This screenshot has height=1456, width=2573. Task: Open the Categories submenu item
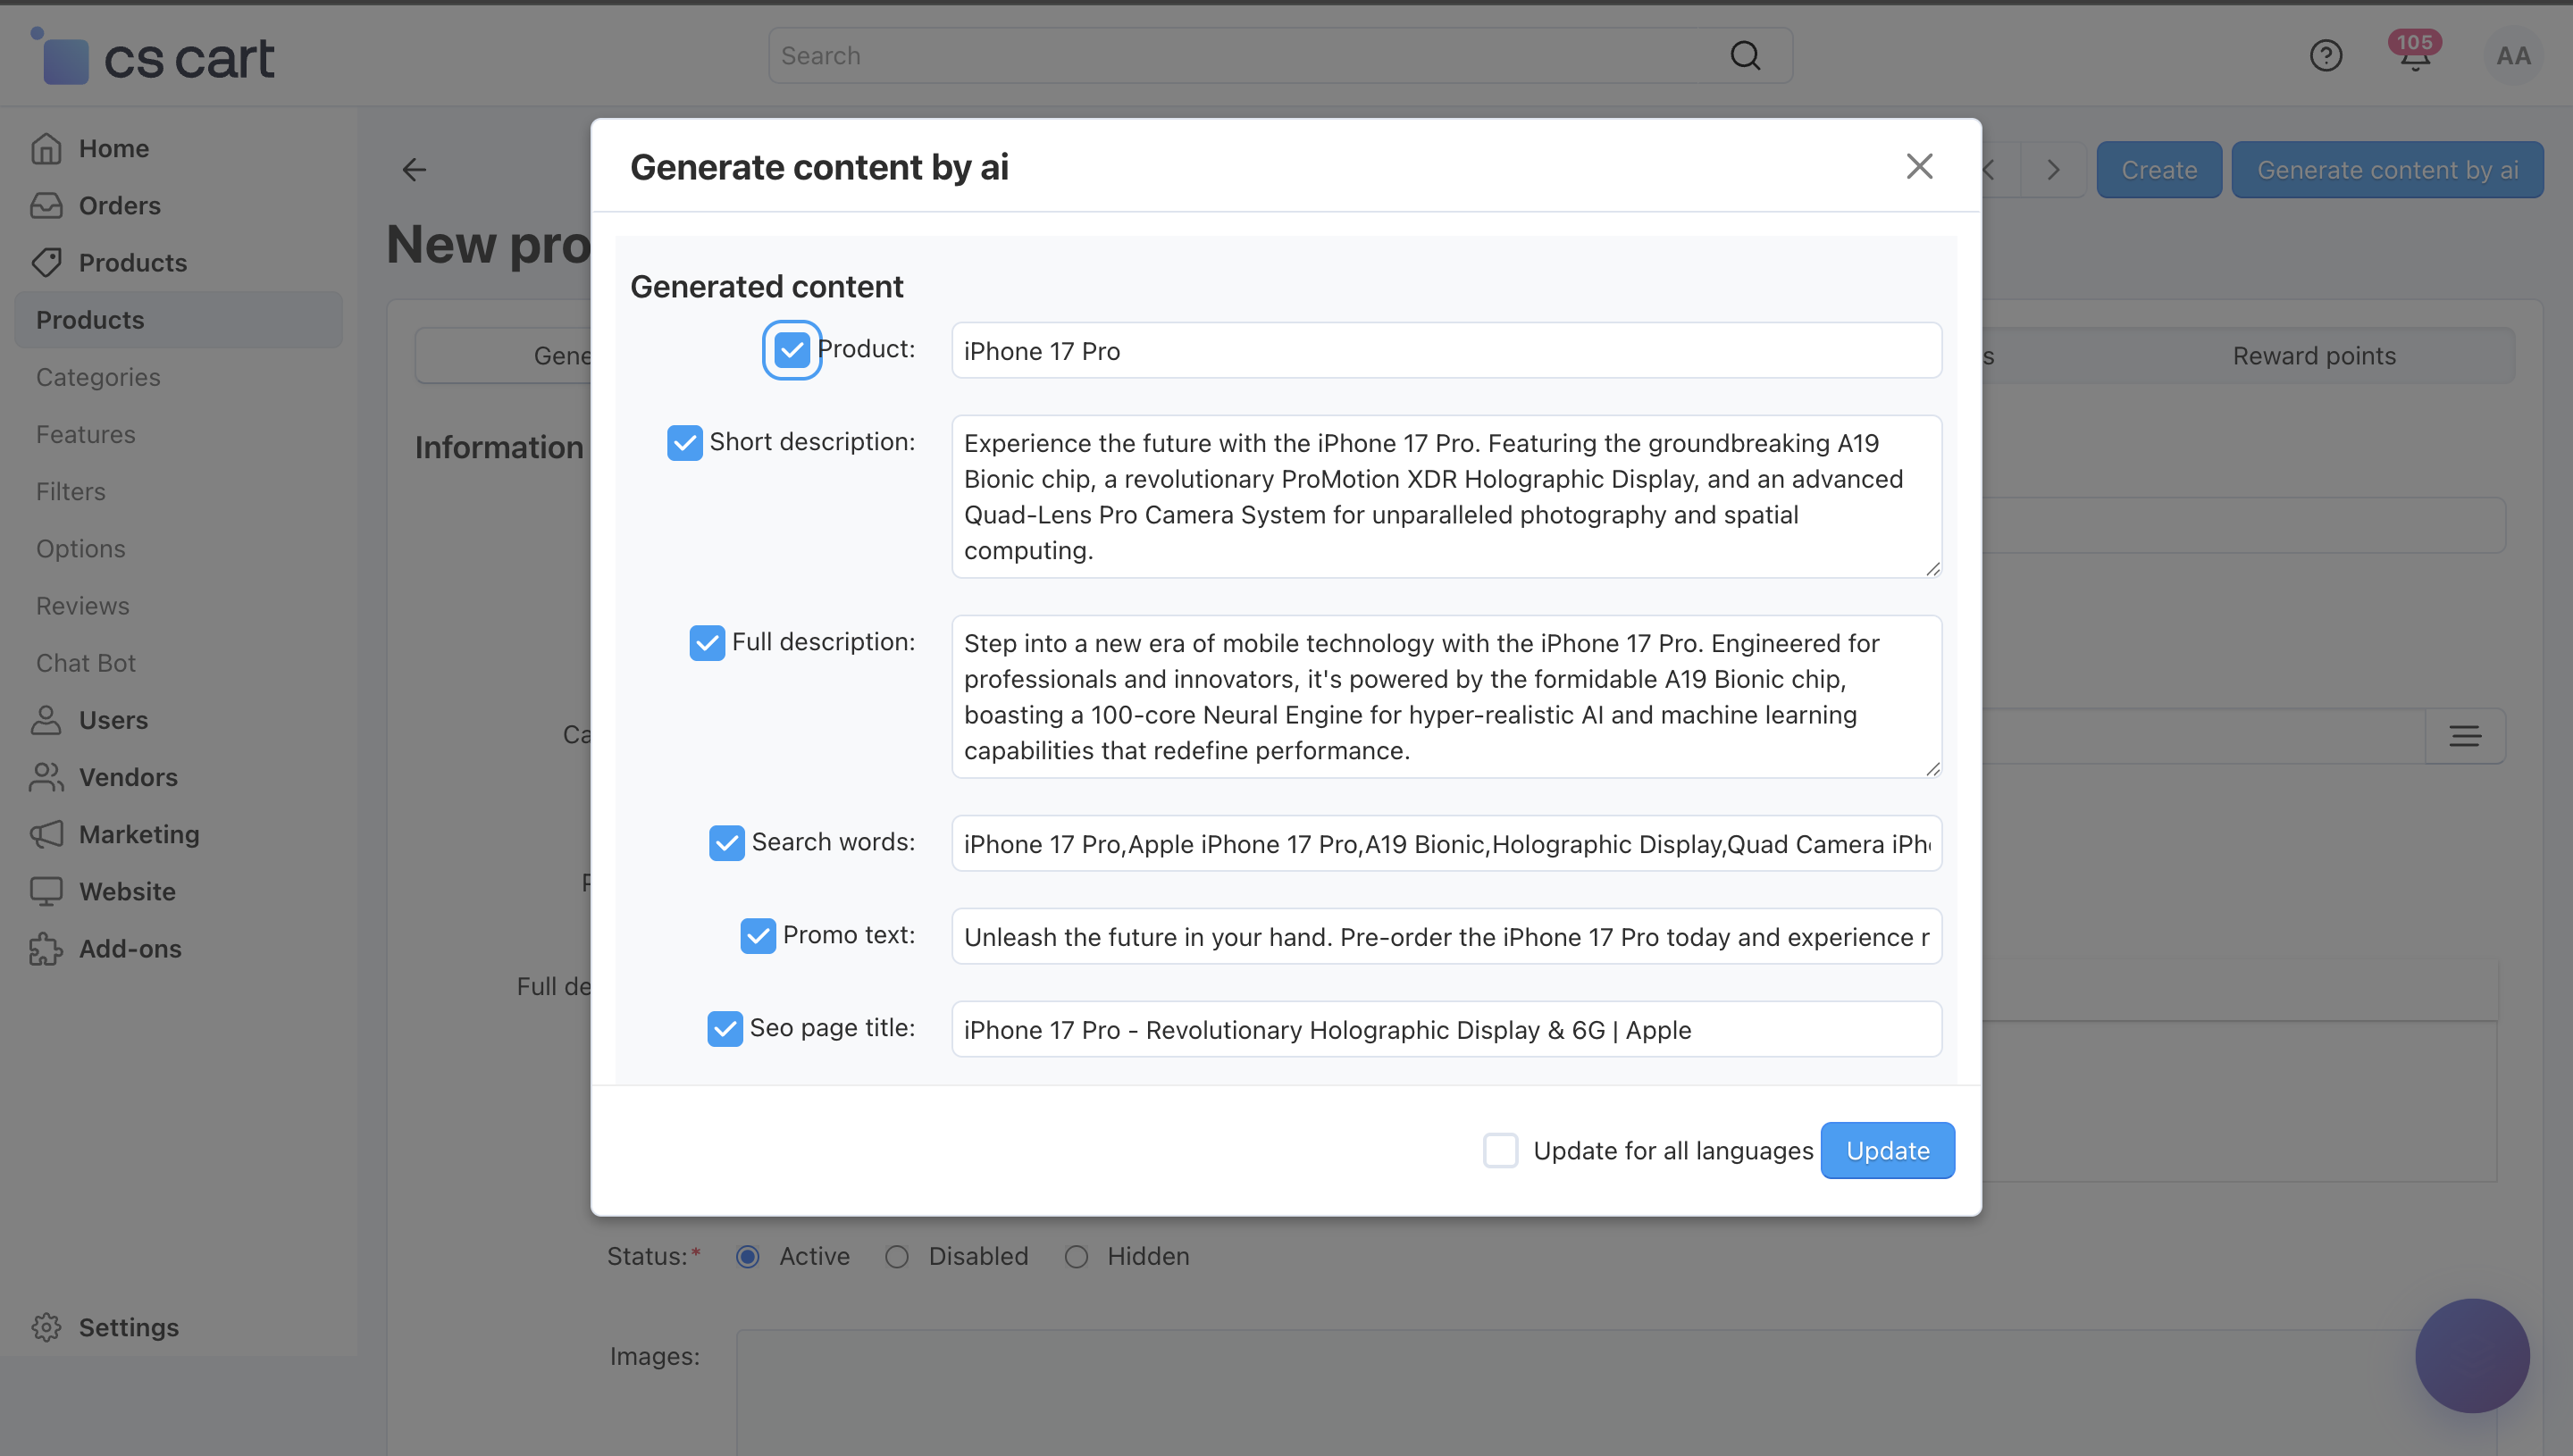98,377
